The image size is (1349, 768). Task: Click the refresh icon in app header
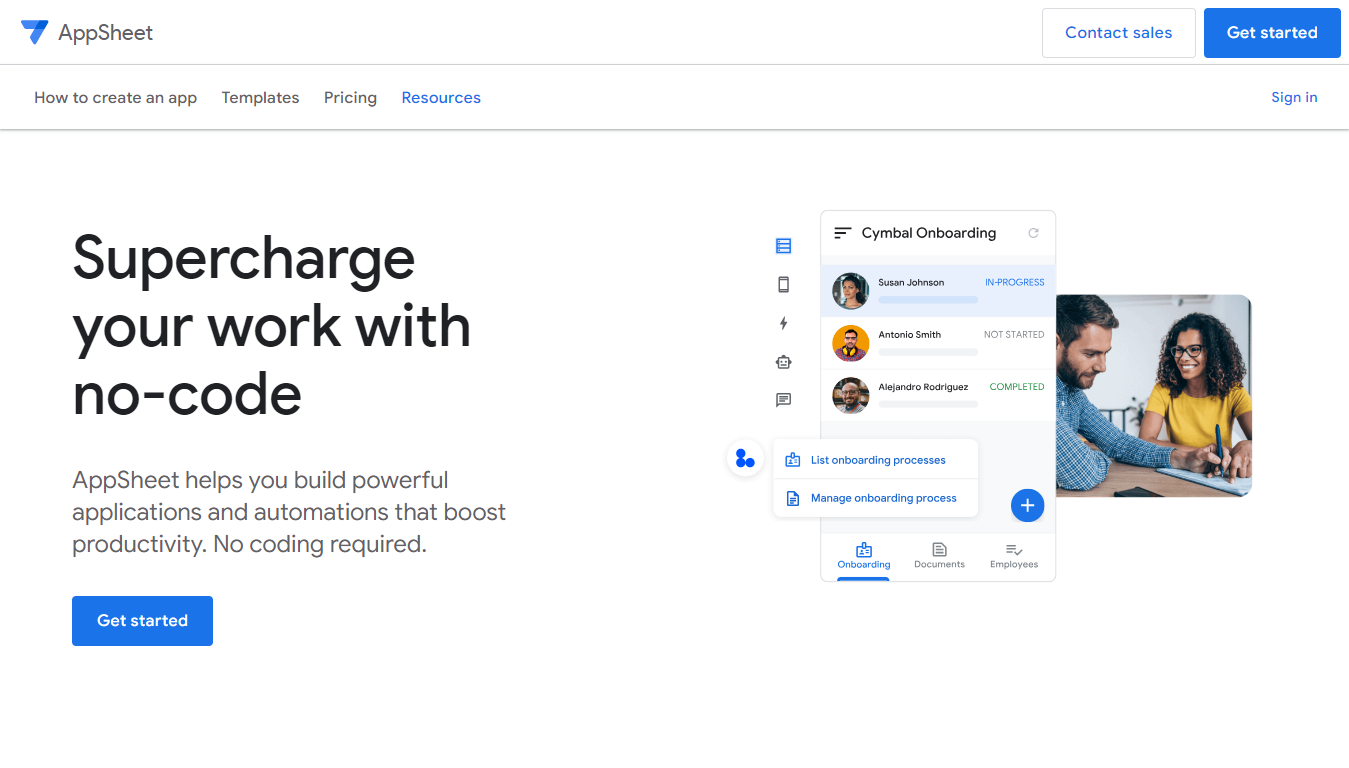[x=1034, y=233]
